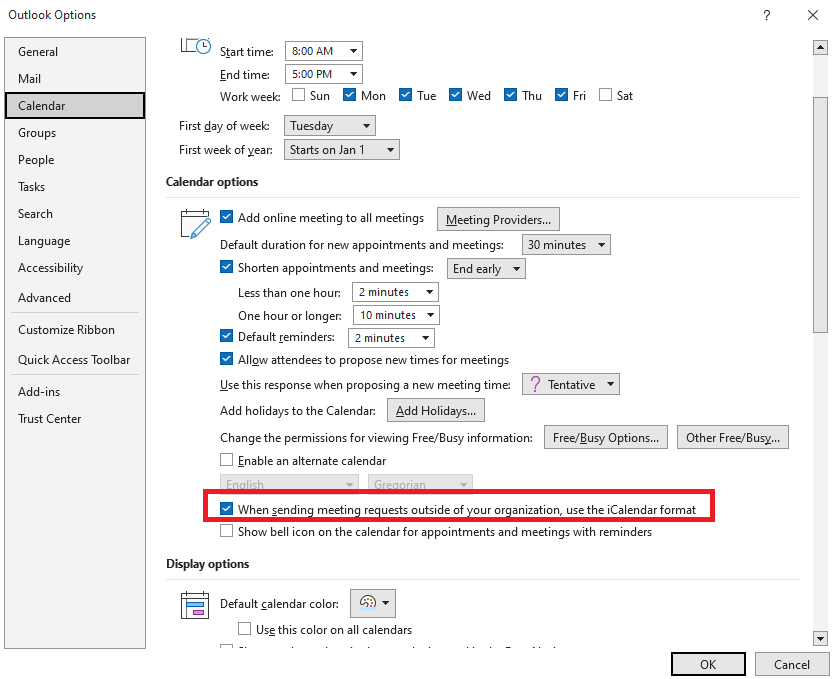Click the Other Free/Busy button
This screenshot has width=834, height=679.
[x=733, y=437]
